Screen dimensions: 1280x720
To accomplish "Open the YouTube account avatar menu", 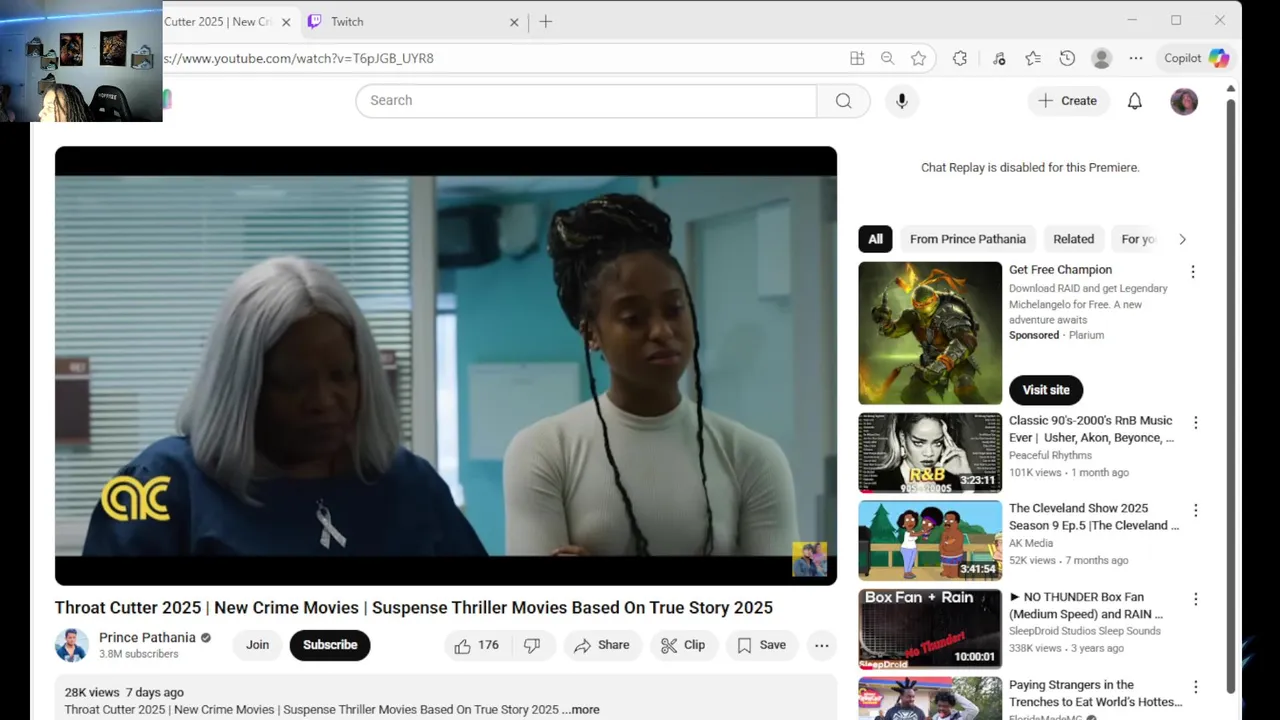I will (1184, 101).
